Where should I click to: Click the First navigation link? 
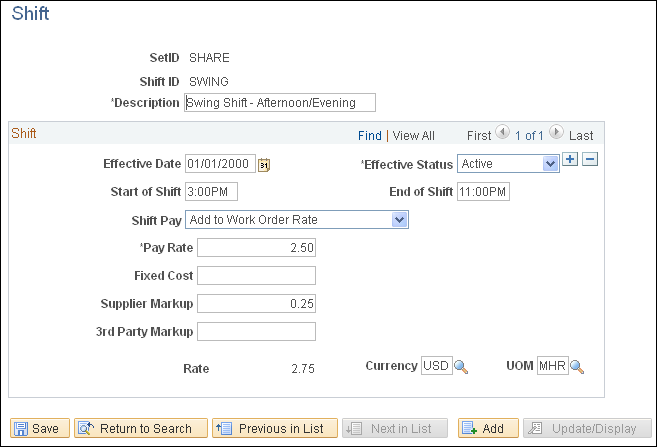tap(479, 136)
